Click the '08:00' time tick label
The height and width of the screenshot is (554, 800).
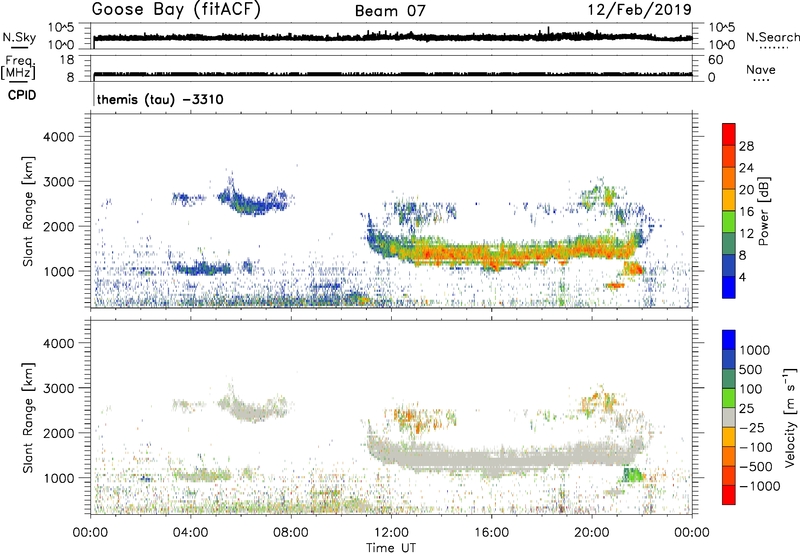pyautogui.click(x=291, y=533)
